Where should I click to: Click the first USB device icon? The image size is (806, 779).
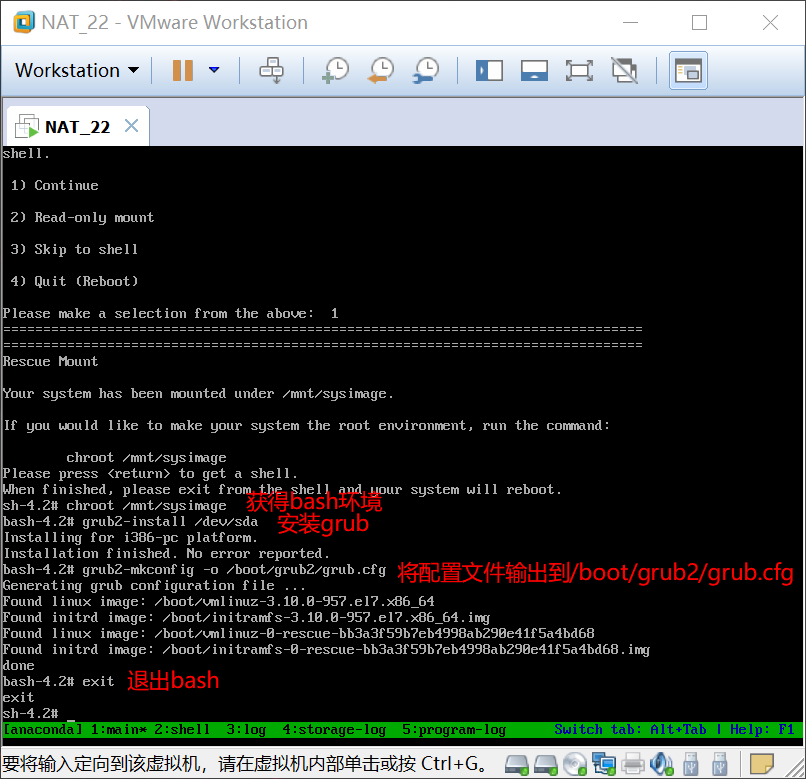coord(690,765)
